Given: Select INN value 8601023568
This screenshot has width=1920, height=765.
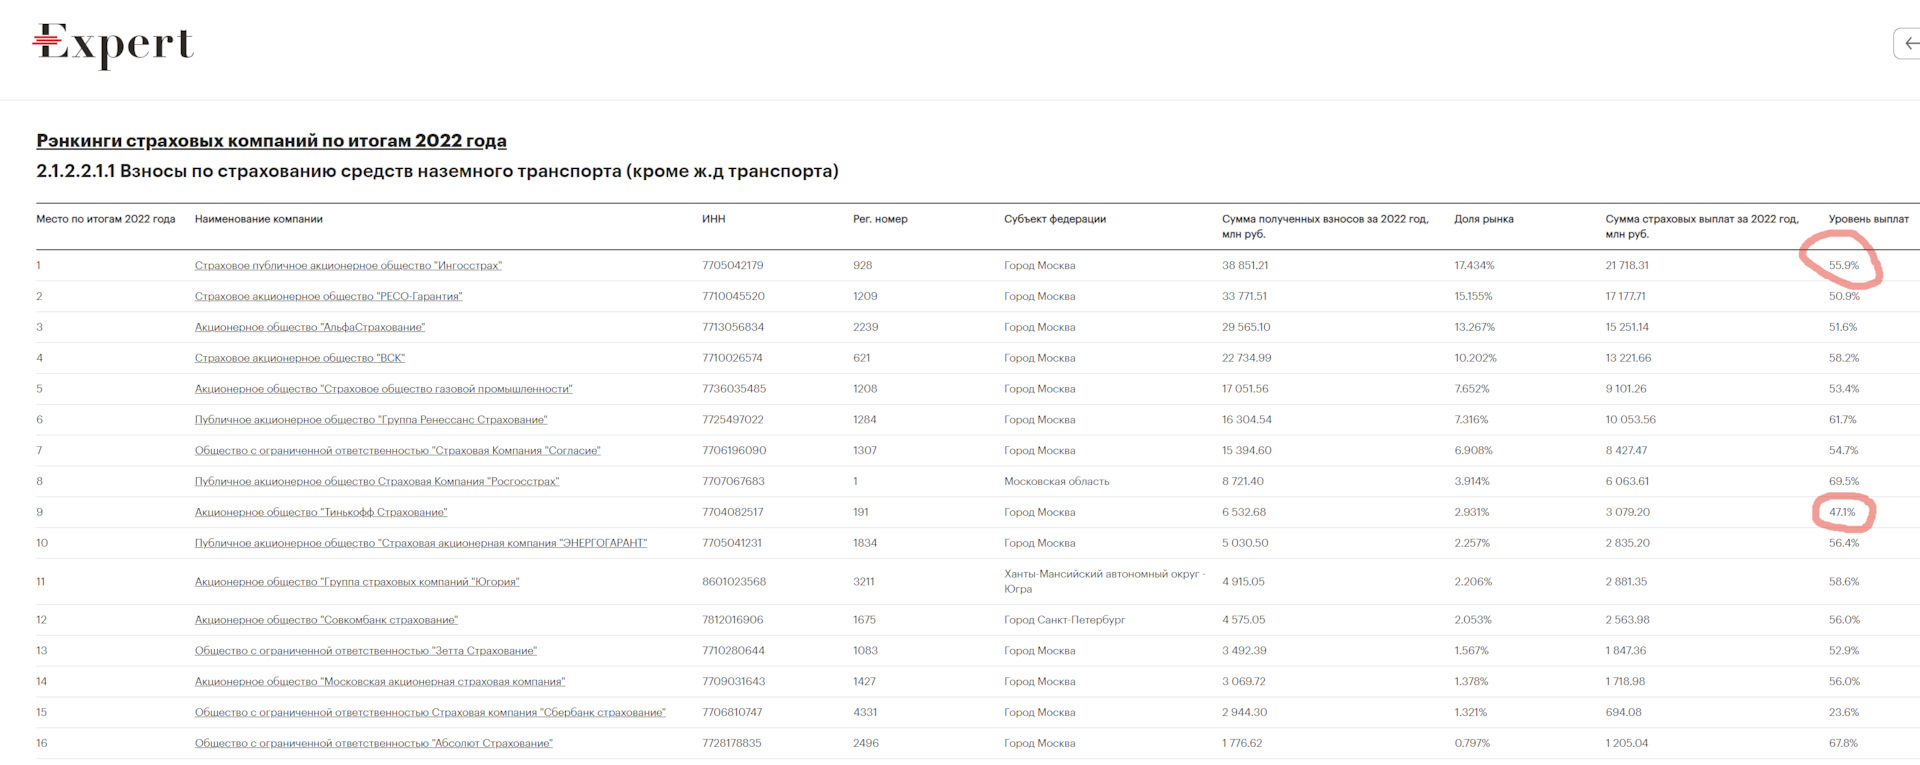Looking at the screenshot, I should (734, 582).
